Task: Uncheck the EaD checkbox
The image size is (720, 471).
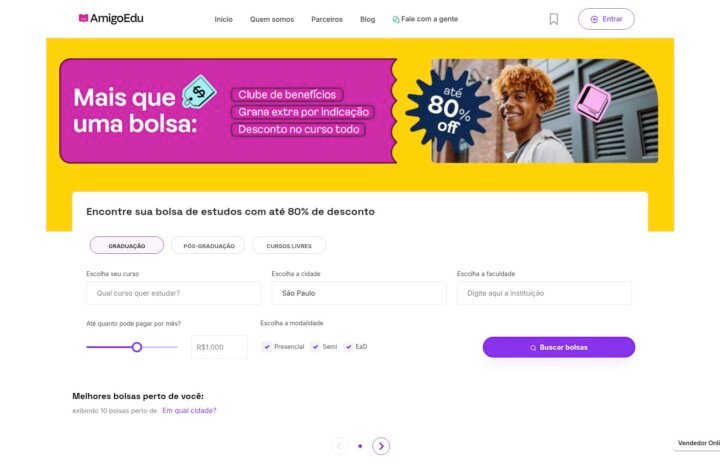Action: point(349,347)
